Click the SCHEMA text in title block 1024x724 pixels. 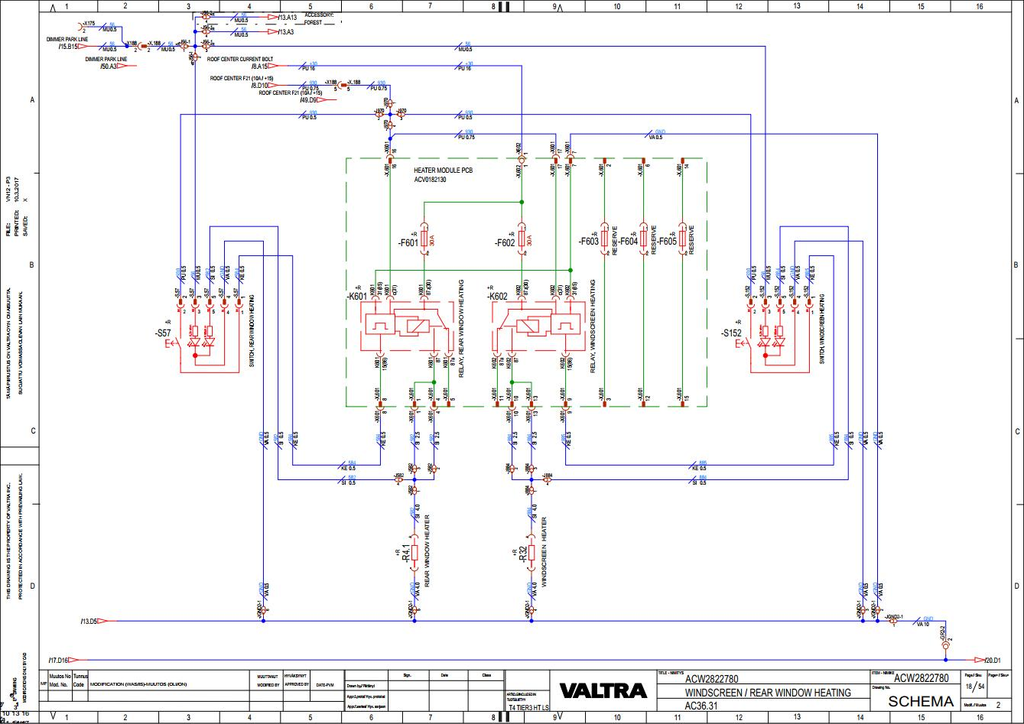(921, 702)
